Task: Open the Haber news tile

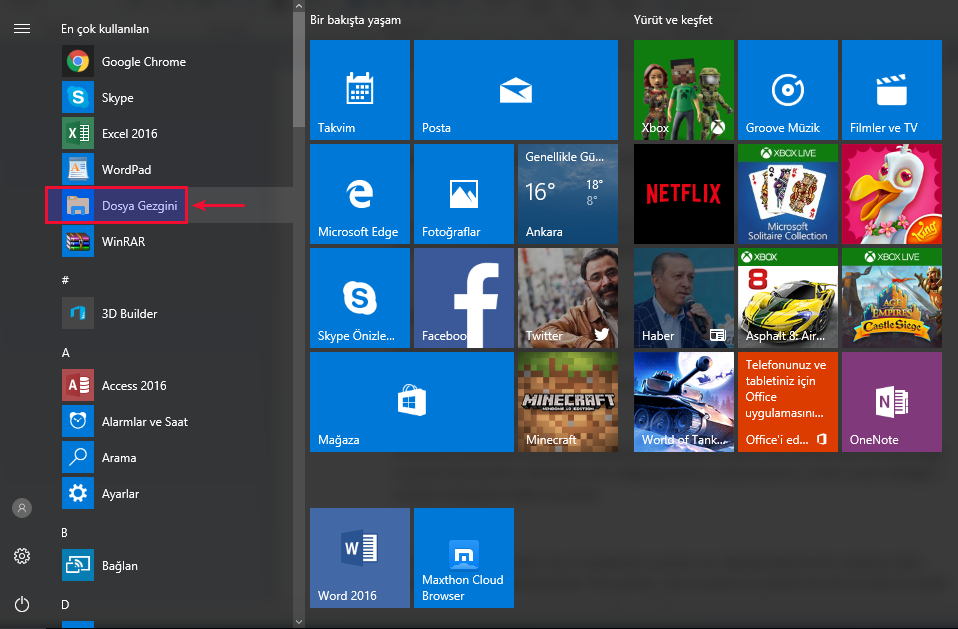Action: 684,298
